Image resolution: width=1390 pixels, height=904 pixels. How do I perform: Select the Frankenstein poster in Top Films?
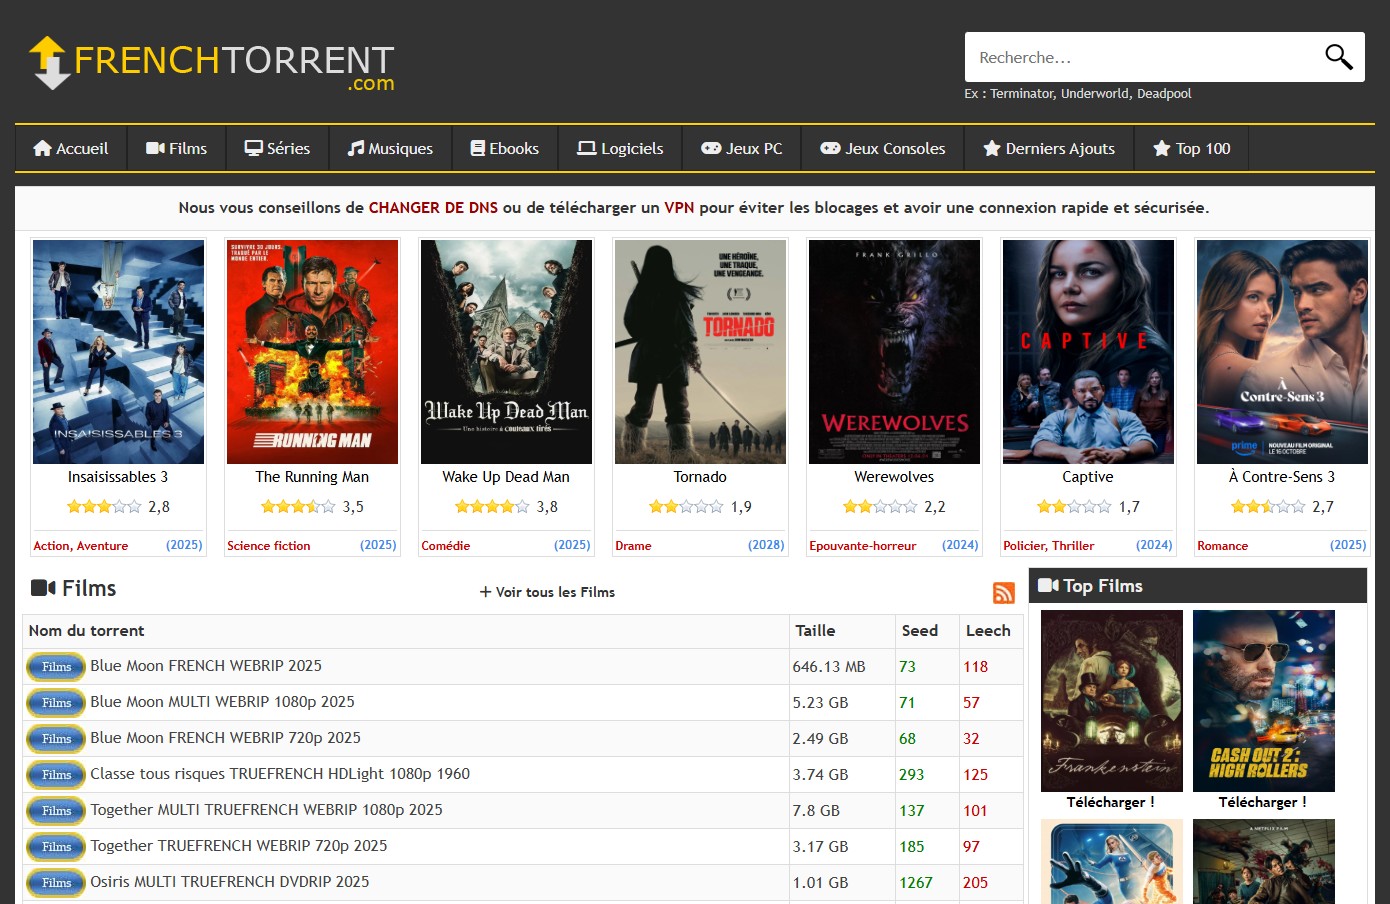point(1111,700)
